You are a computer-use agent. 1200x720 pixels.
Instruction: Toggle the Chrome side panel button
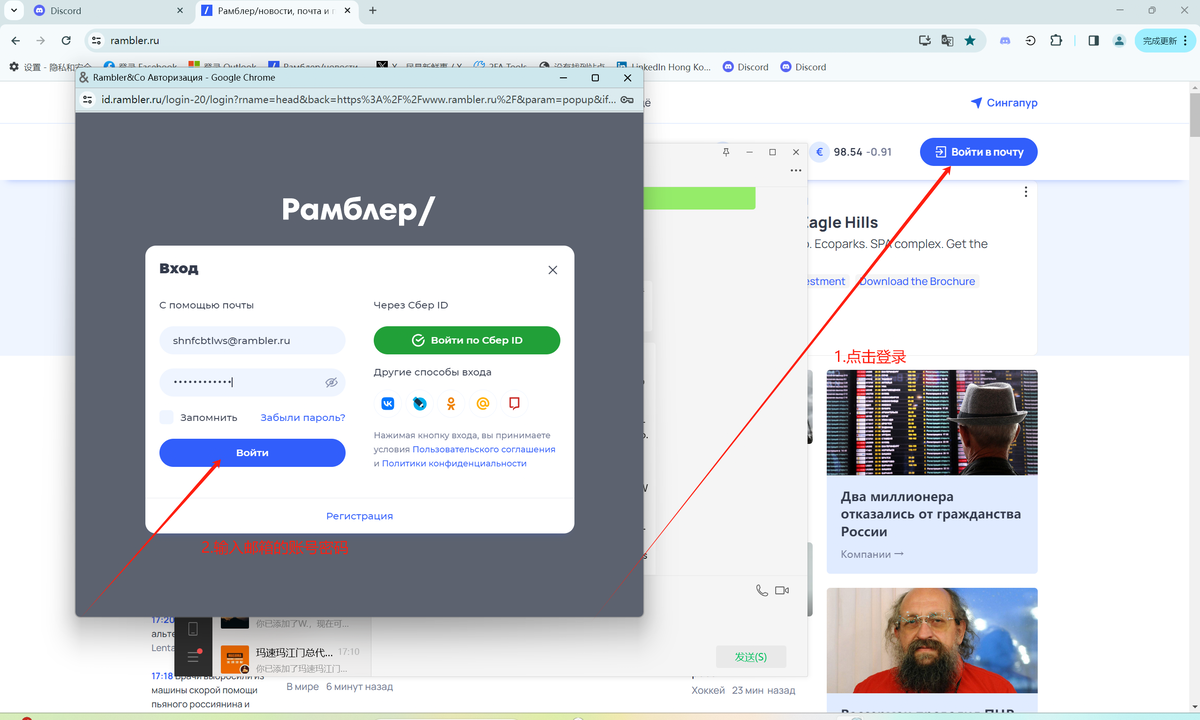click(x=1093, y=41)
